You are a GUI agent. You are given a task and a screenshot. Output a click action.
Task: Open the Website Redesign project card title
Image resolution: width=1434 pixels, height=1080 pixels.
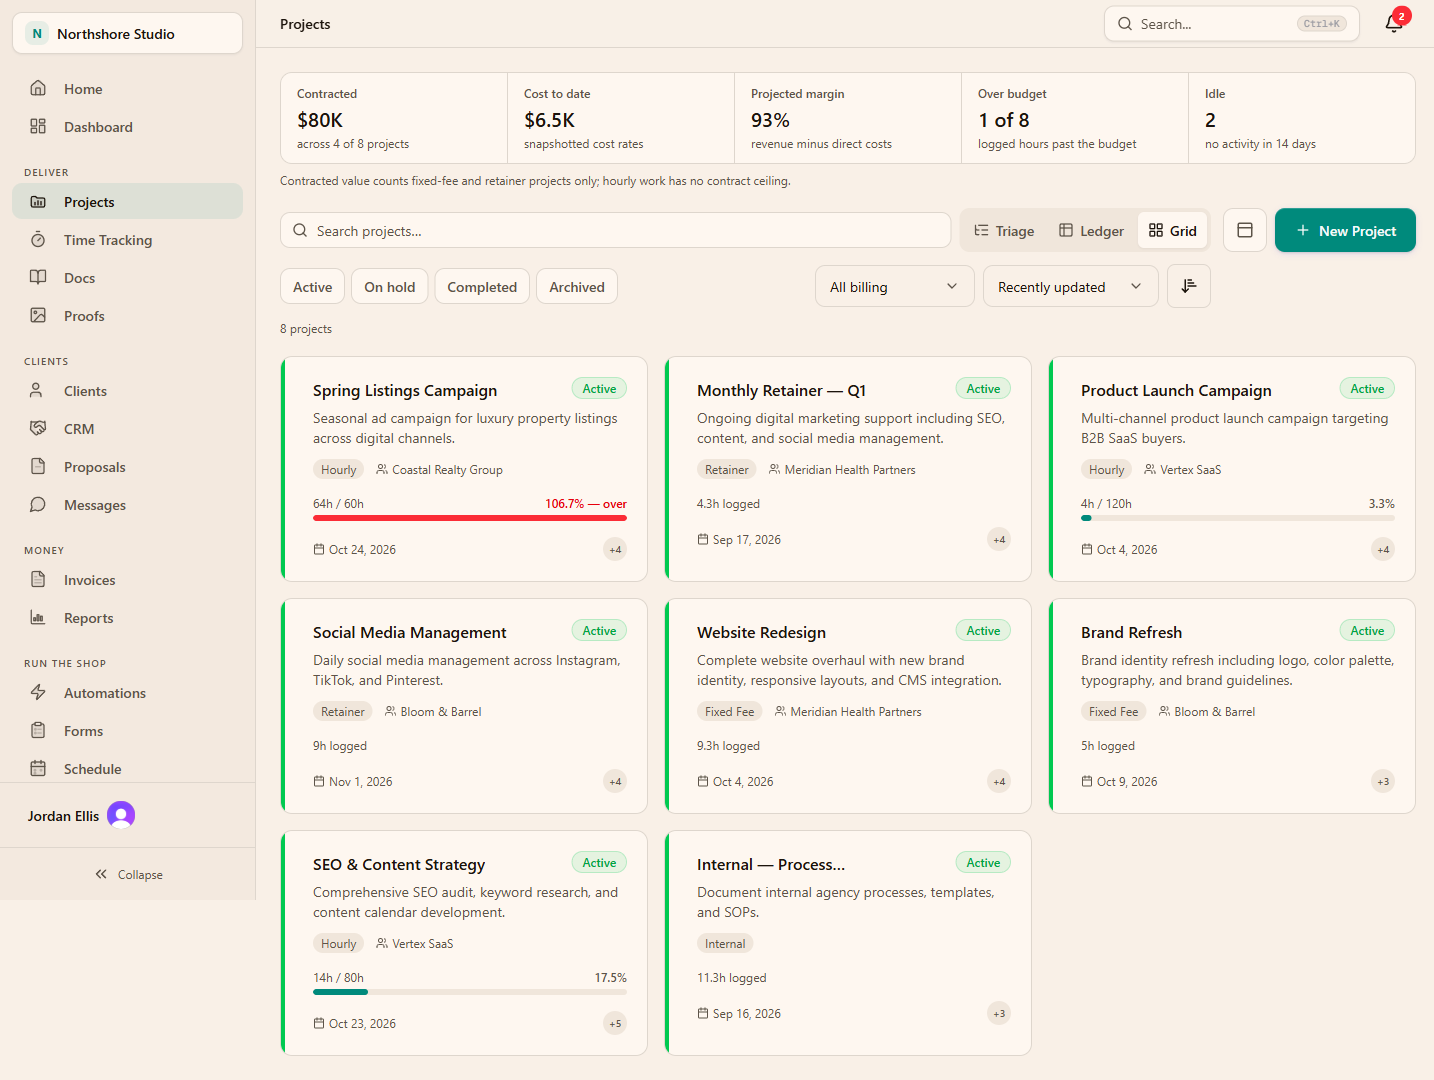761,632
